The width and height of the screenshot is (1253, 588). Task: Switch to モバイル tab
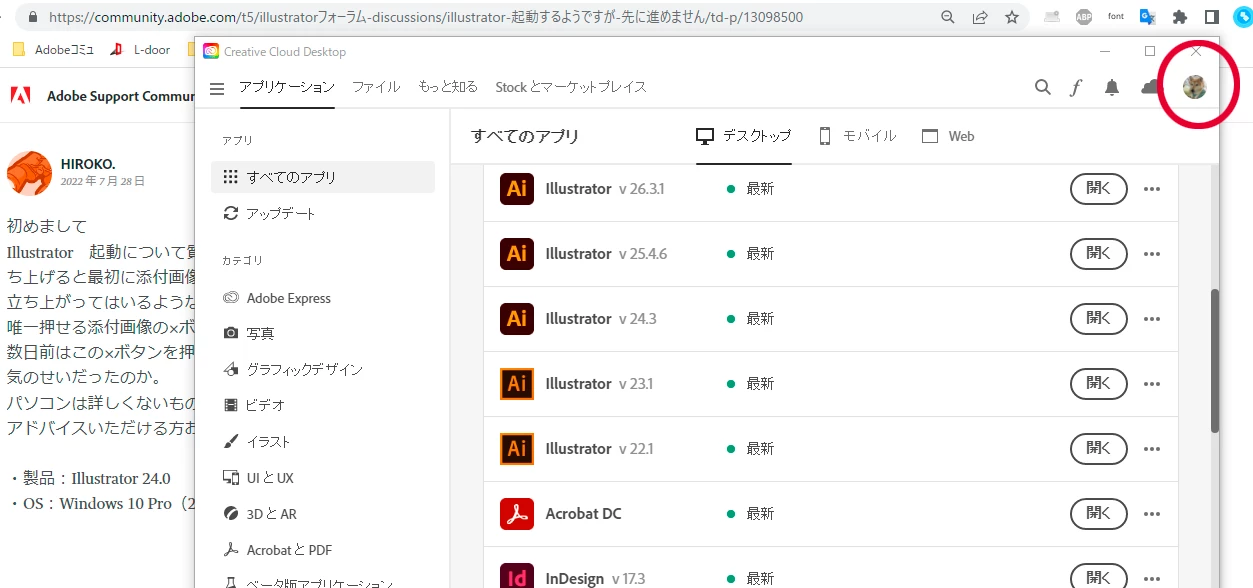(x=857, y=136)
